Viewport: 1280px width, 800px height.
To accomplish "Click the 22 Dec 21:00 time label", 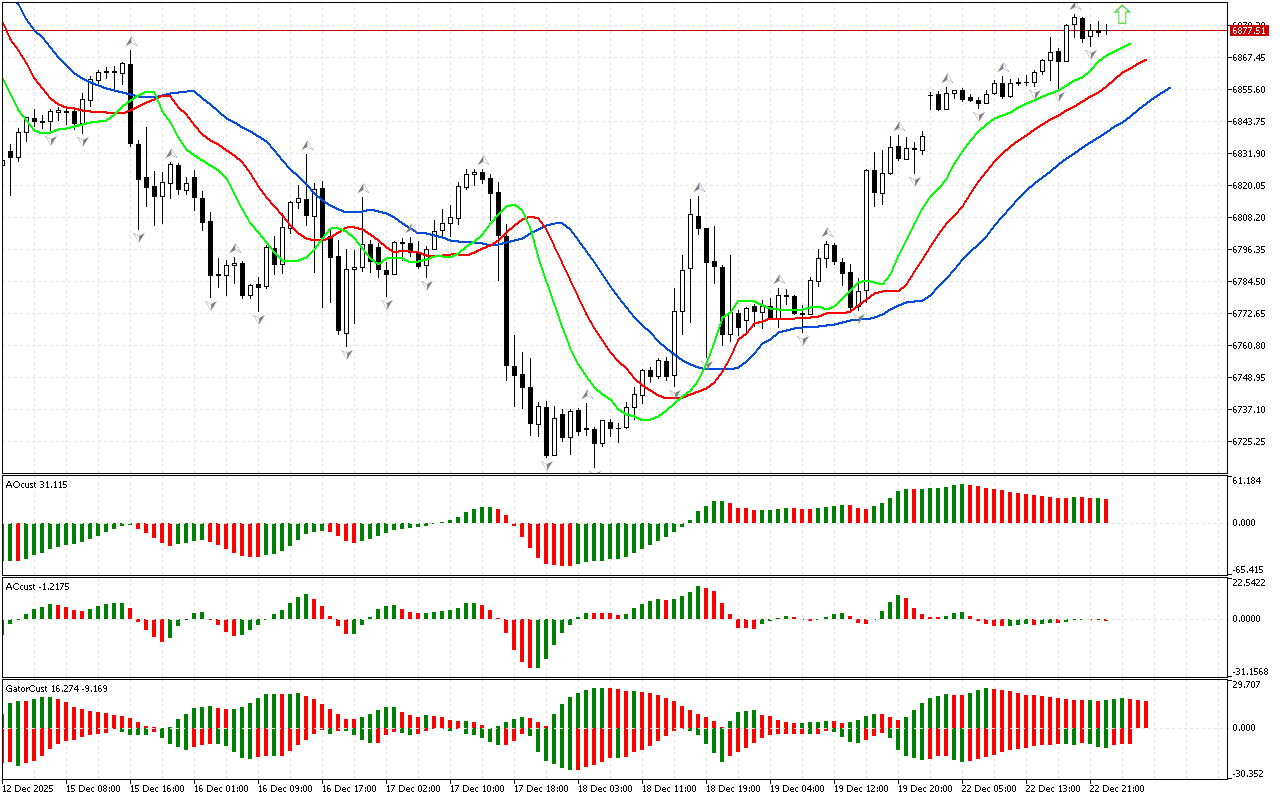I will [x=1117, y=789].
